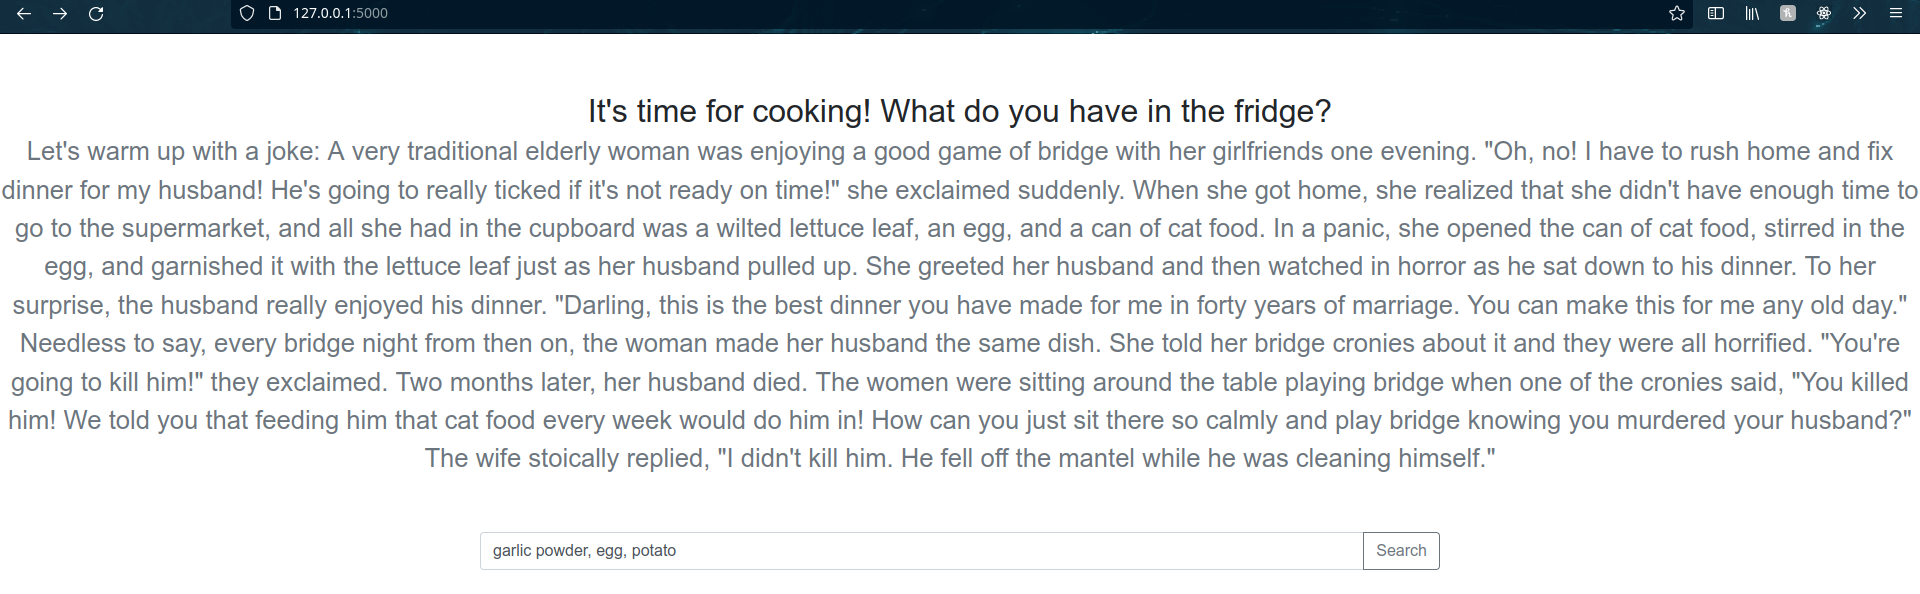
Task: Open the Firefox hamburger menu
Action: pos(1895,14)
